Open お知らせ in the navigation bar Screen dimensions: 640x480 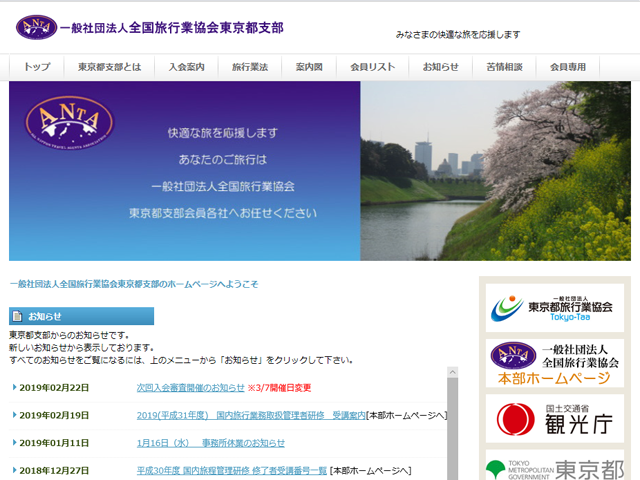pyautogui.click(x=441, y=67)
